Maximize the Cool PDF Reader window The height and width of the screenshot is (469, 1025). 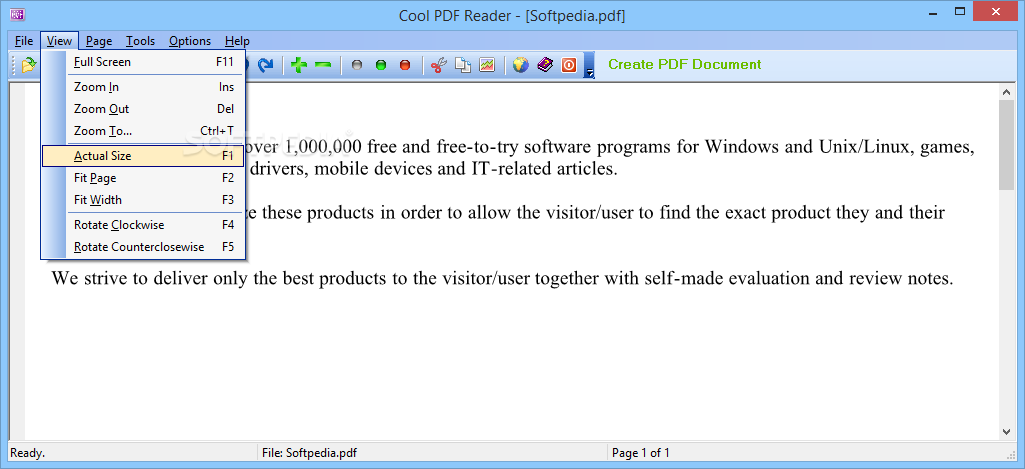point(960,12)
